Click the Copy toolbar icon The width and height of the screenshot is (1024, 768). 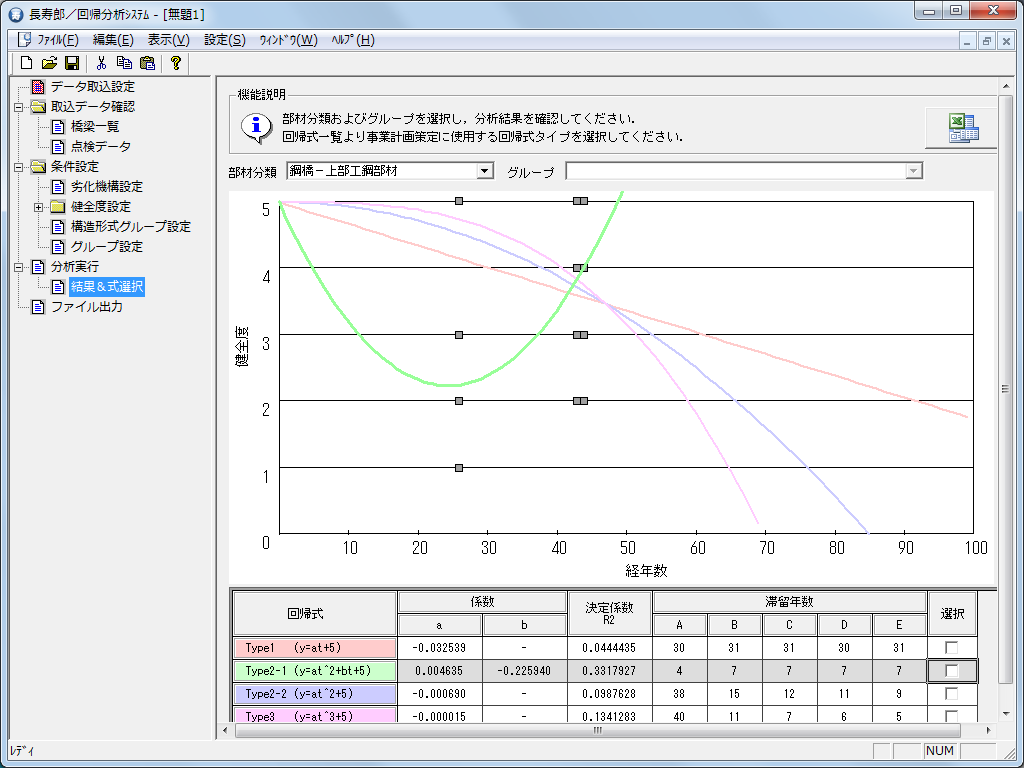tap(124, 63)
